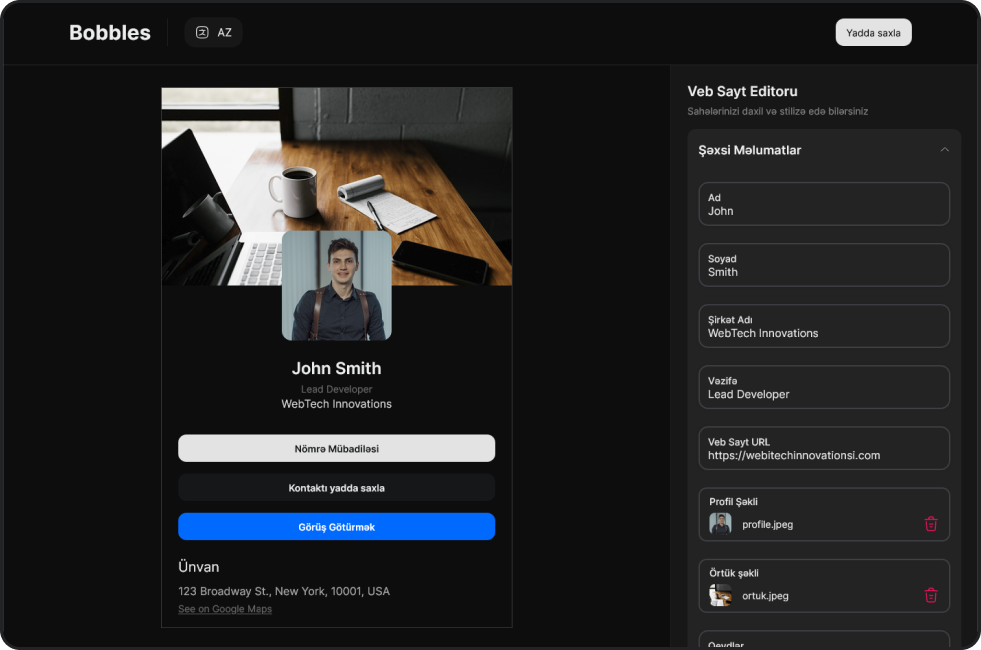Focus the Veb Sayt URL field
Image resolution: width=981 pixels, height=650 pixels.
pyautogui.click(x=824, y=449)
